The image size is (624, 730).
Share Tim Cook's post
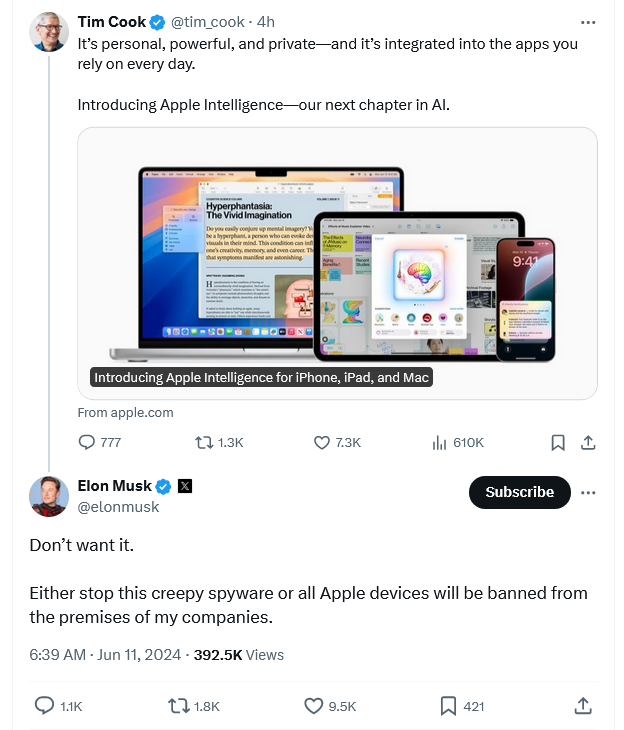[x=589, y=442]
